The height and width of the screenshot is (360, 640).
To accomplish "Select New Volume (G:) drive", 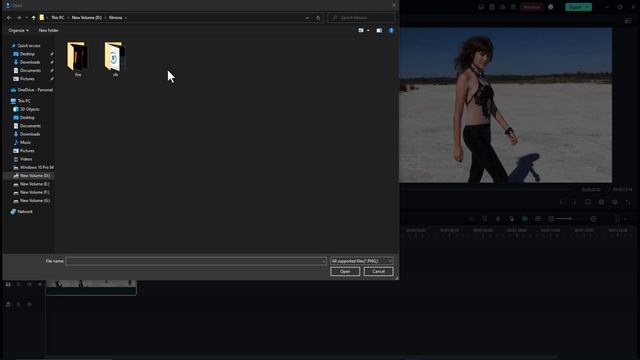I will coord(35,201).
